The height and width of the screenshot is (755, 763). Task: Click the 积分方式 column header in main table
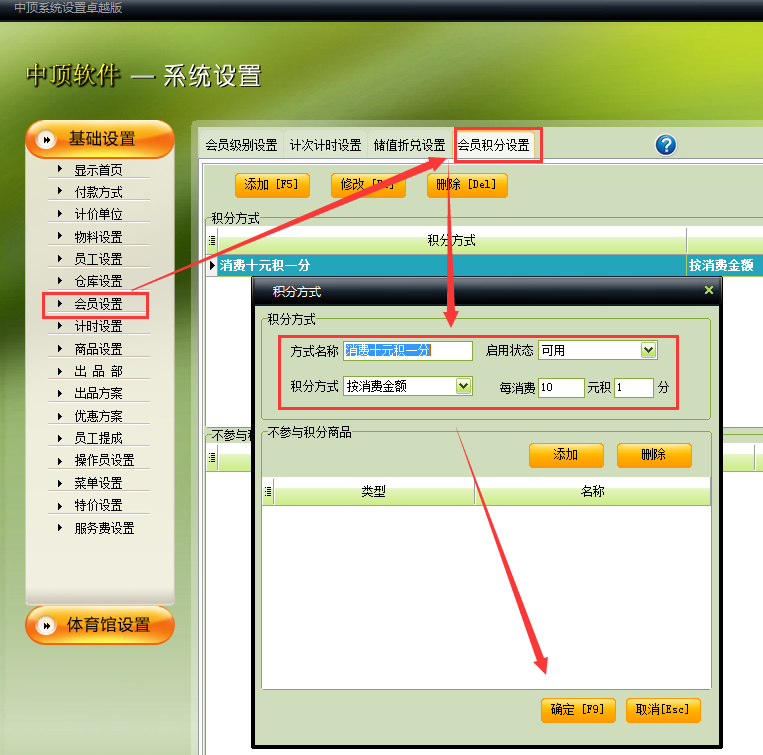pos(452,240)
